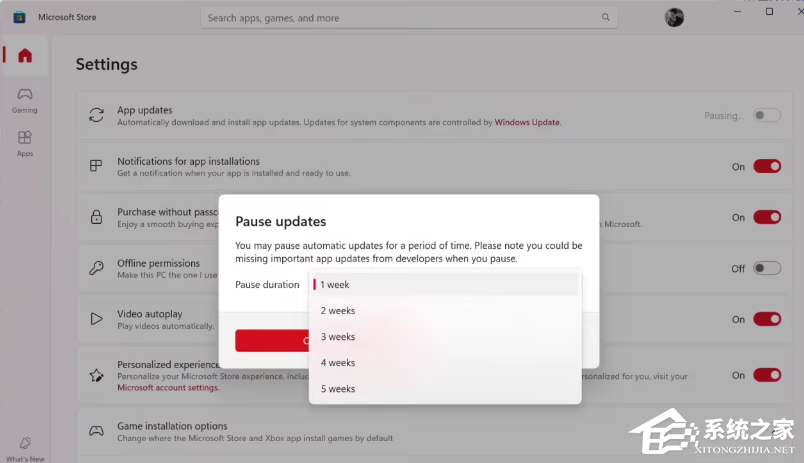Select 1 week pause duration
The height and width of the screenshot is (463, 804).
click(445, 285)
